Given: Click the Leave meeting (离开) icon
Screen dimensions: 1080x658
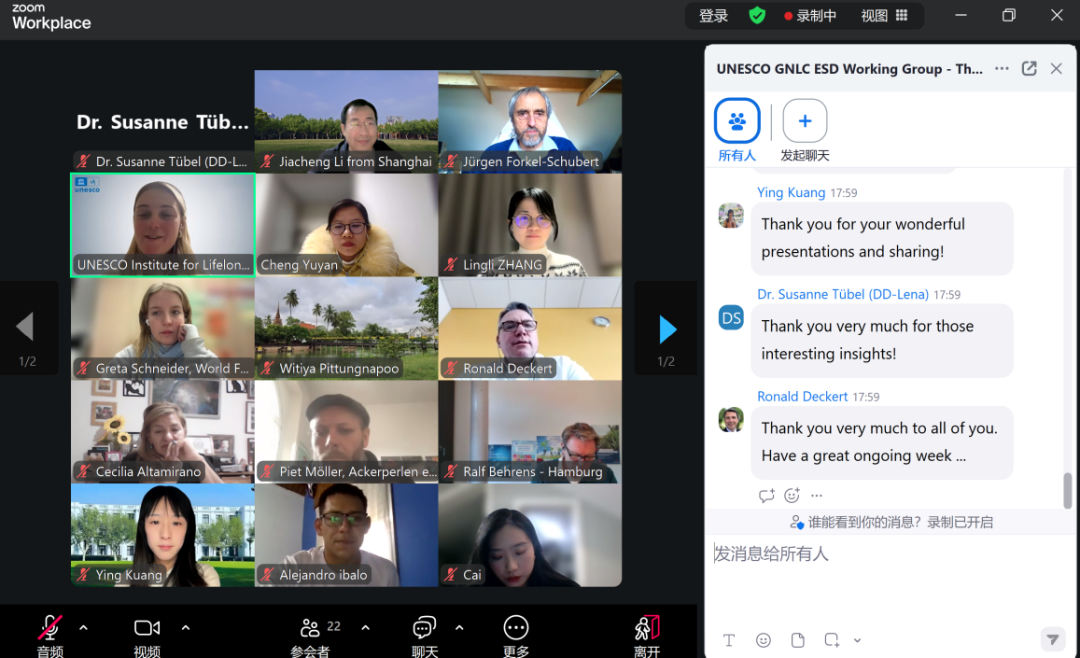Looking at the screenshot, I should 647,629.
